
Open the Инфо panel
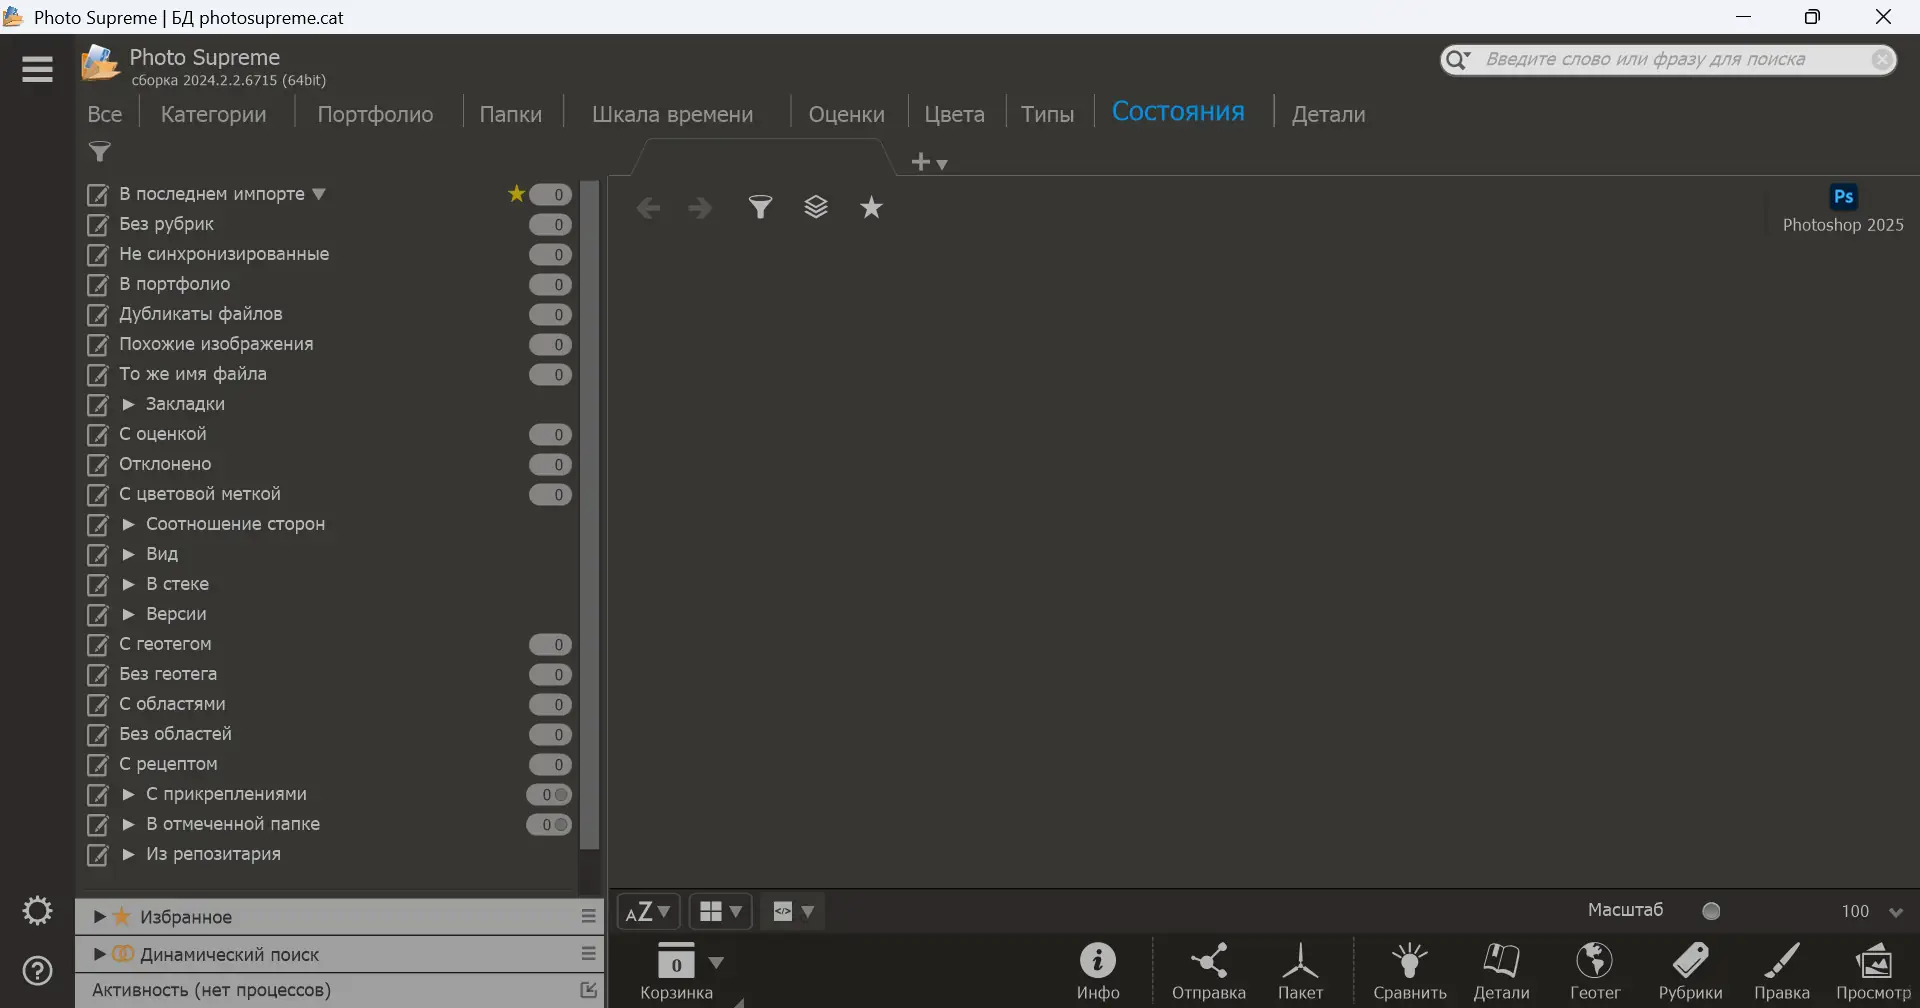1098,971
